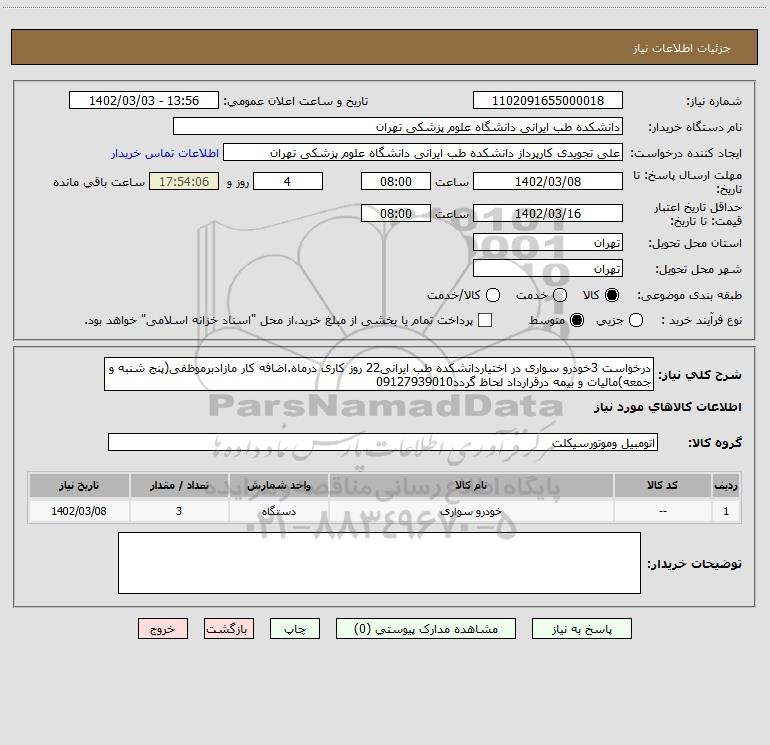The height and width of the screenshot is (745, 770).
Task: Tick the اسناد خزانه اسلامی payment checkbox
Action: [x=485, y=320]
